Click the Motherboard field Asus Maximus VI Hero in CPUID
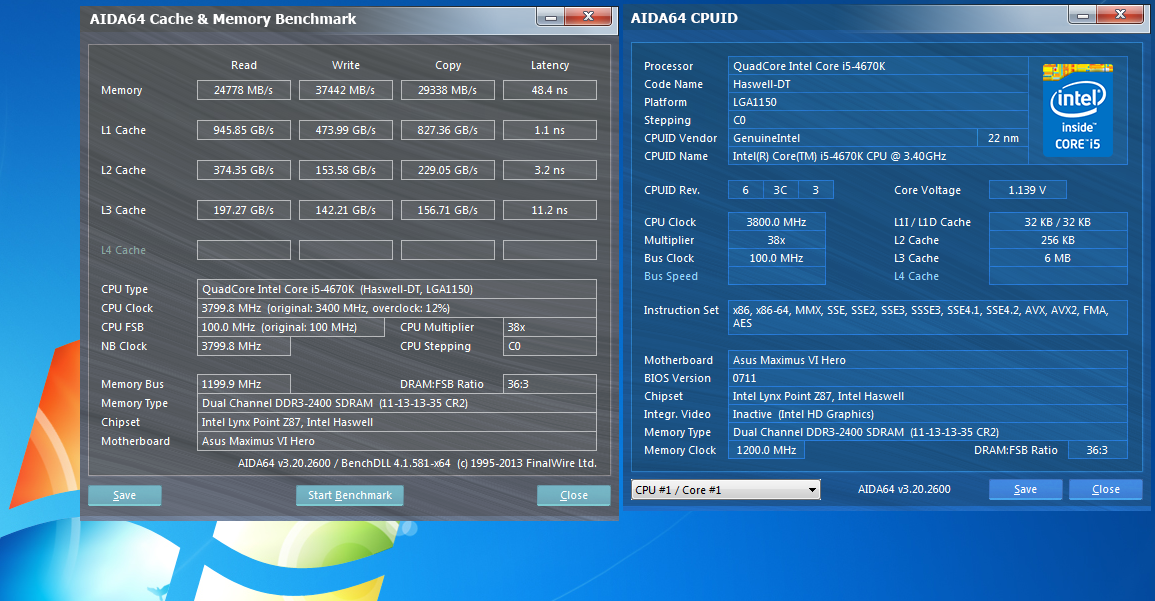 927,360
